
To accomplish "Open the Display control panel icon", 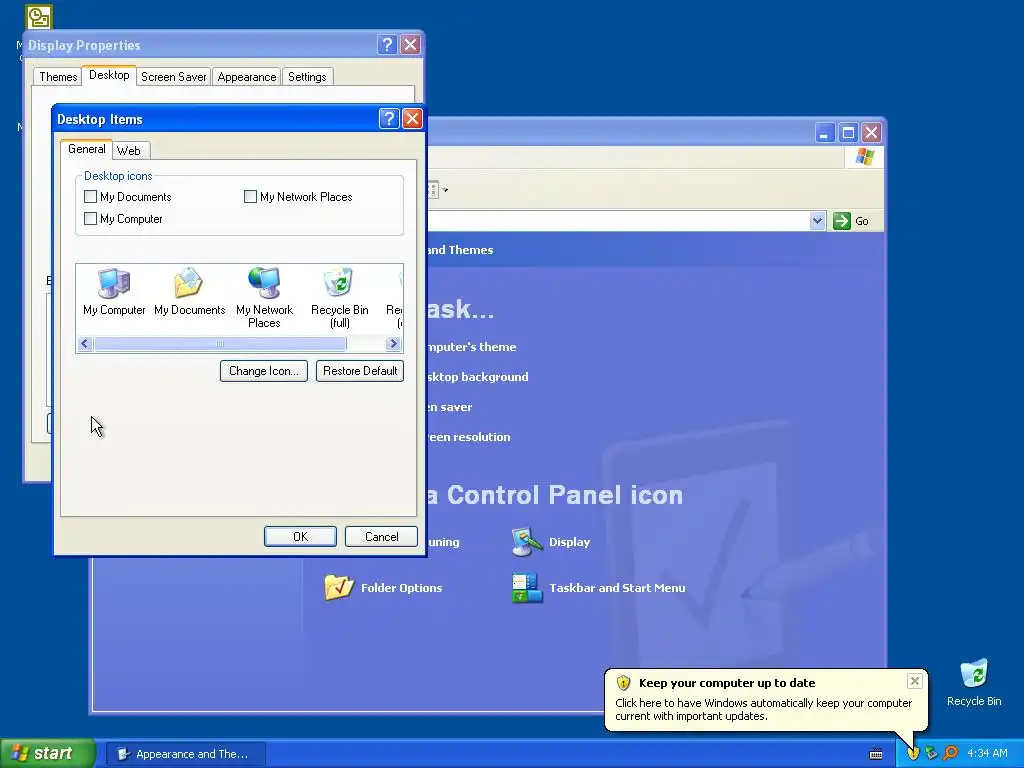I will [x=551, y=542].
